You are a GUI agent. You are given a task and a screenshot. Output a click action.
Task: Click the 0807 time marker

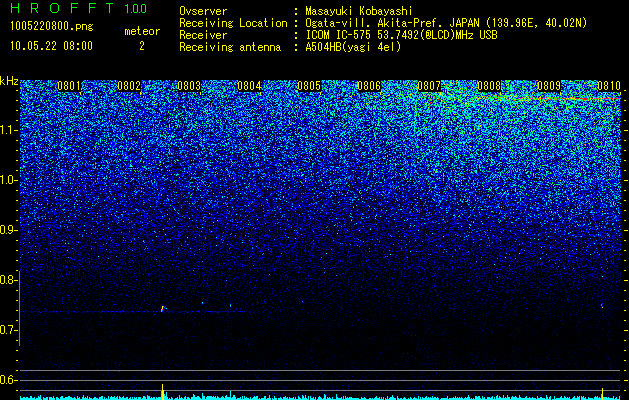[x=429, y=86]
